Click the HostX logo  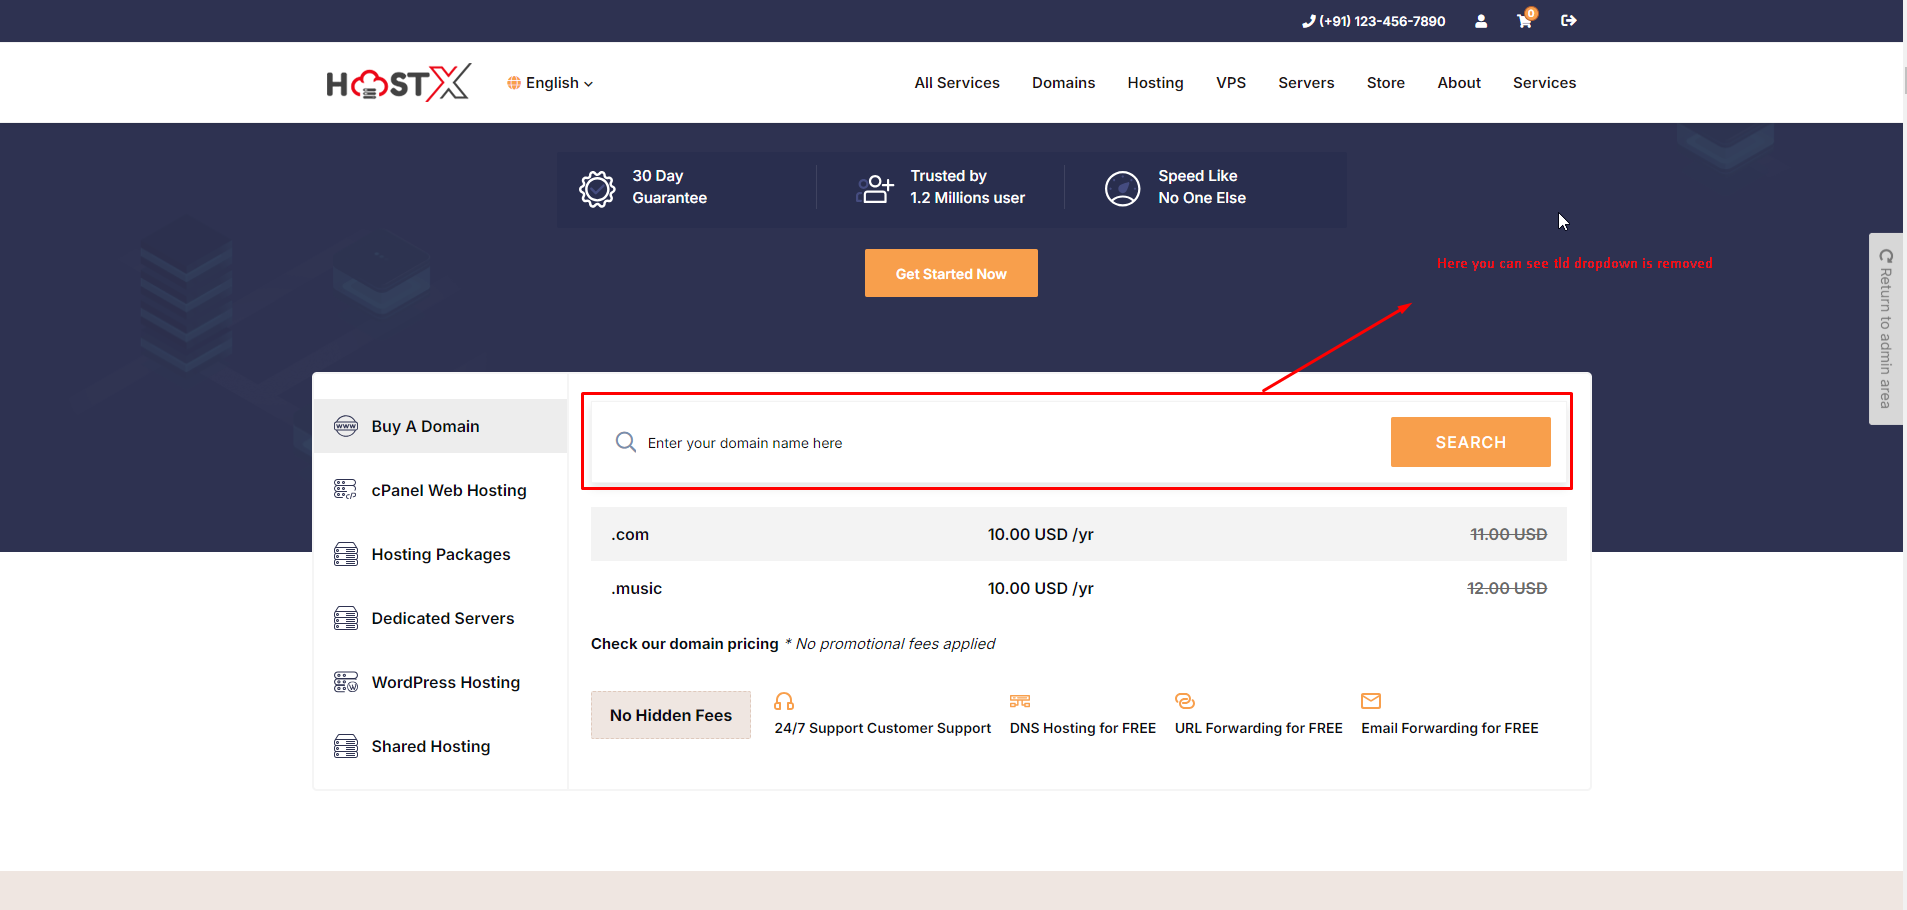point(398,83)
